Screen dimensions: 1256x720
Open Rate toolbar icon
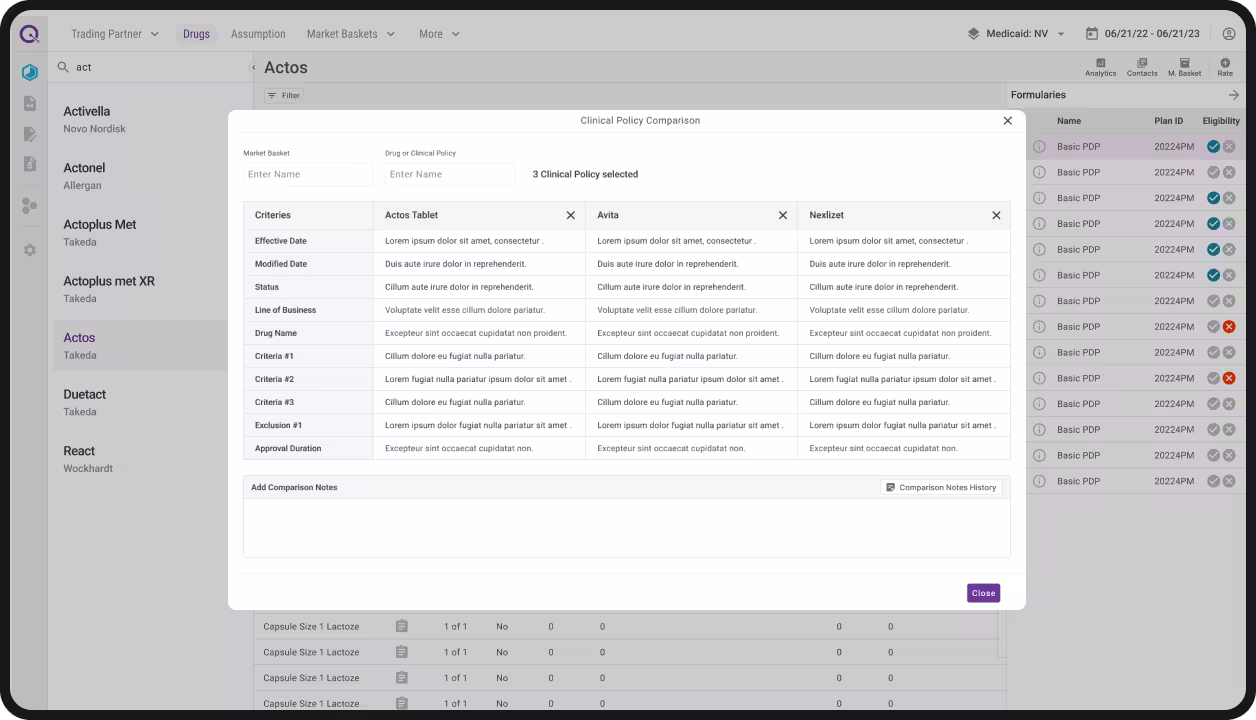(1225, 67)
